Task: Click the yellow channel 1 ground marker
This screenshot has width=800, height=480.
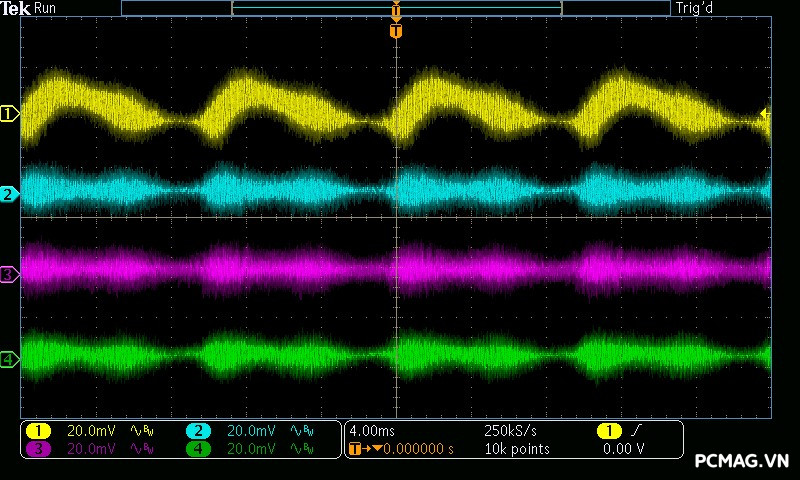Action: 10,115
